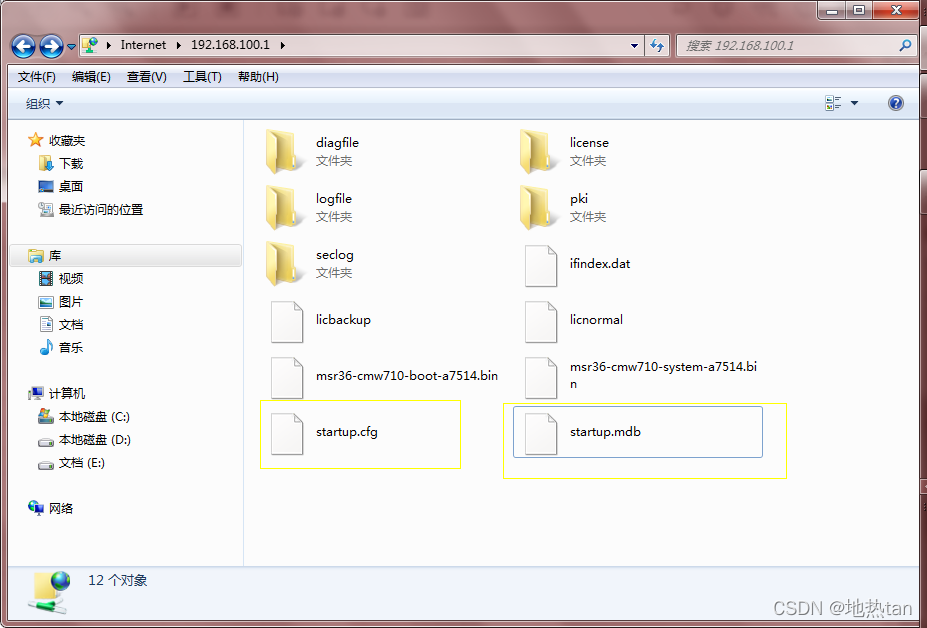Open the address bar history dropdown
Viewport: 927px width, 628px height.
634,46
